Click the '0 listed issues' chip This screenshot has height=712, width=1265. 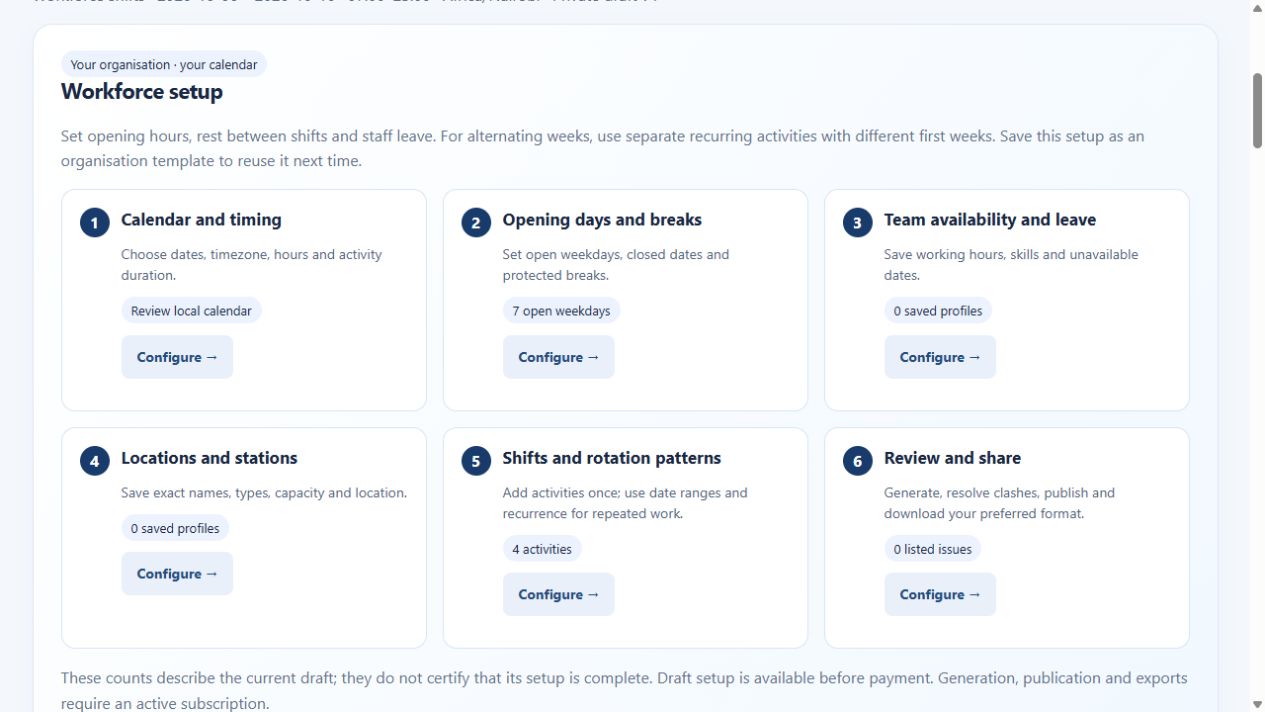click(933, 549)
